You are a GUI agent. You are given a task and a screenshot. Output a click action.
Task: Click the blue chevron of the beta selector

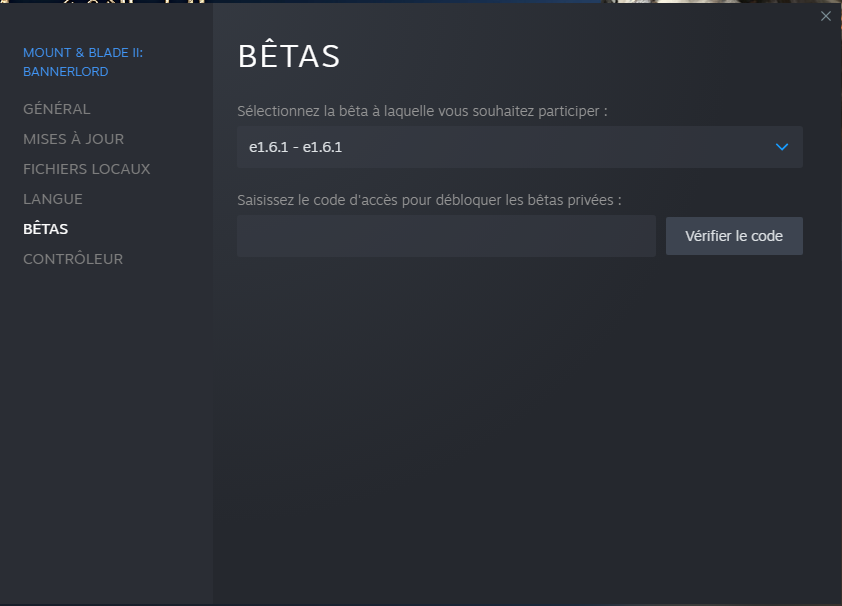(x=782, y=147)
